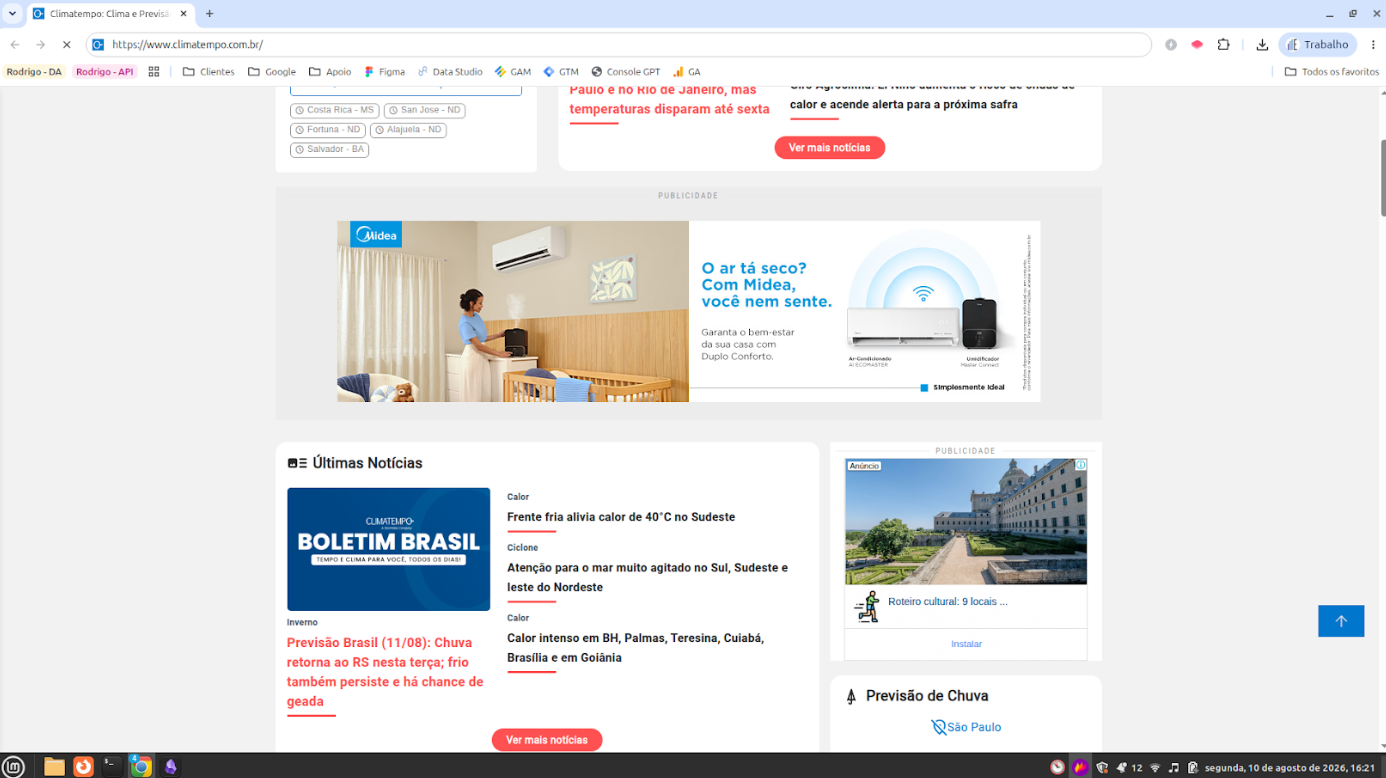Select the Fortuna - ND recent city
The image size is (1386, 778).
(x=328, y=130)
